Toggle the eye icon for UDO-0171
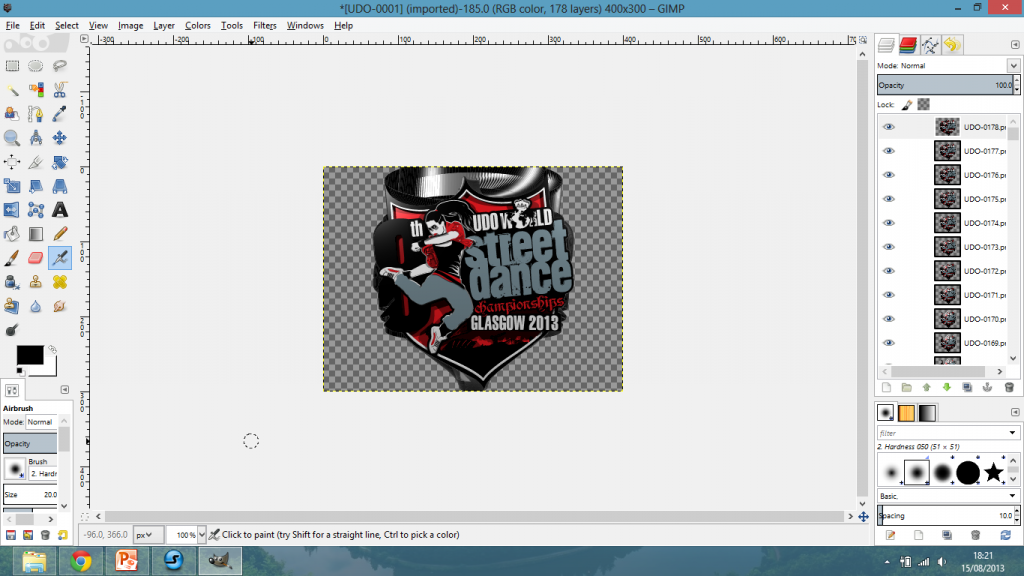1024x576 pixels. (x=889, y=295)
